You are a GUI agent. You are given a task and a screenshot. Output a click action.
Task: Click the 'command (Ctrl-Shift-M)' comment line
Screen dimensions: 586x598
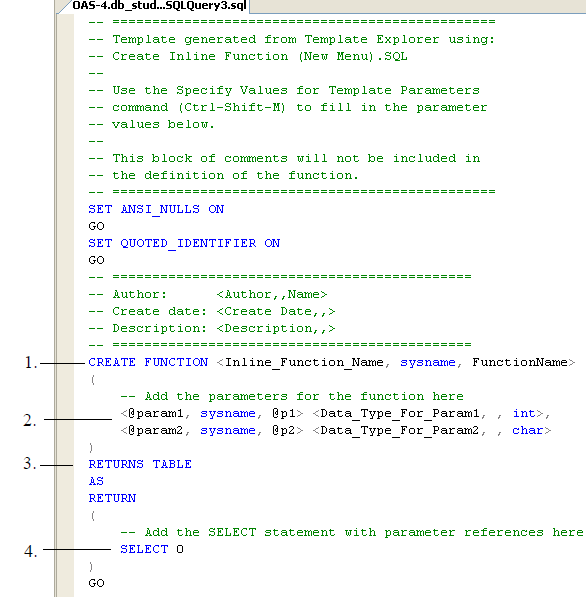tap(288, 107)
